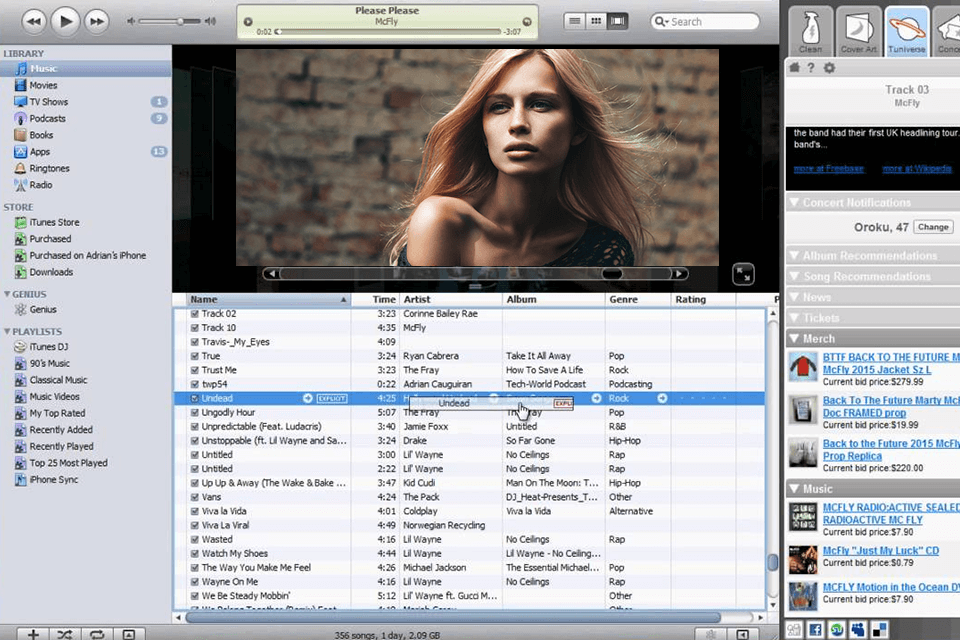Screen dimensions: 960x640
Task: Uncheck the Track 10 song checkbox
Action: (195, 328)
